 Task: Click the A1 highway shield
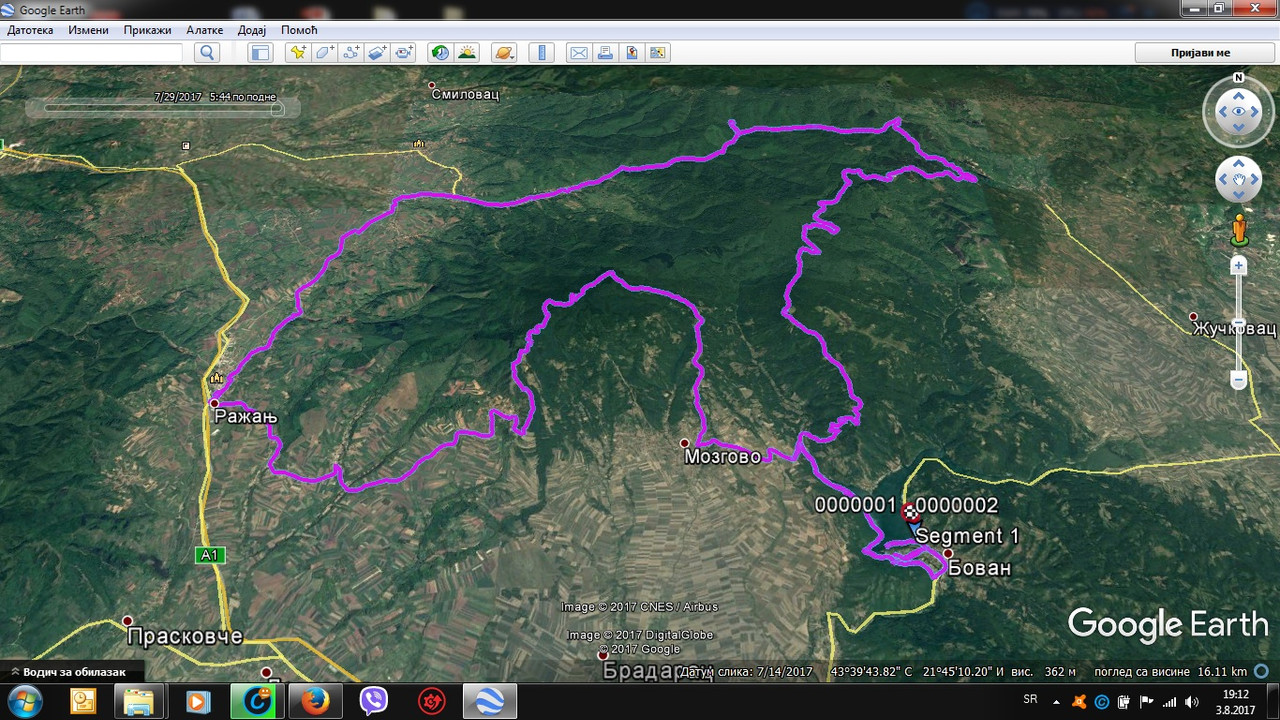pyautogui.click(x=210, y=555)
